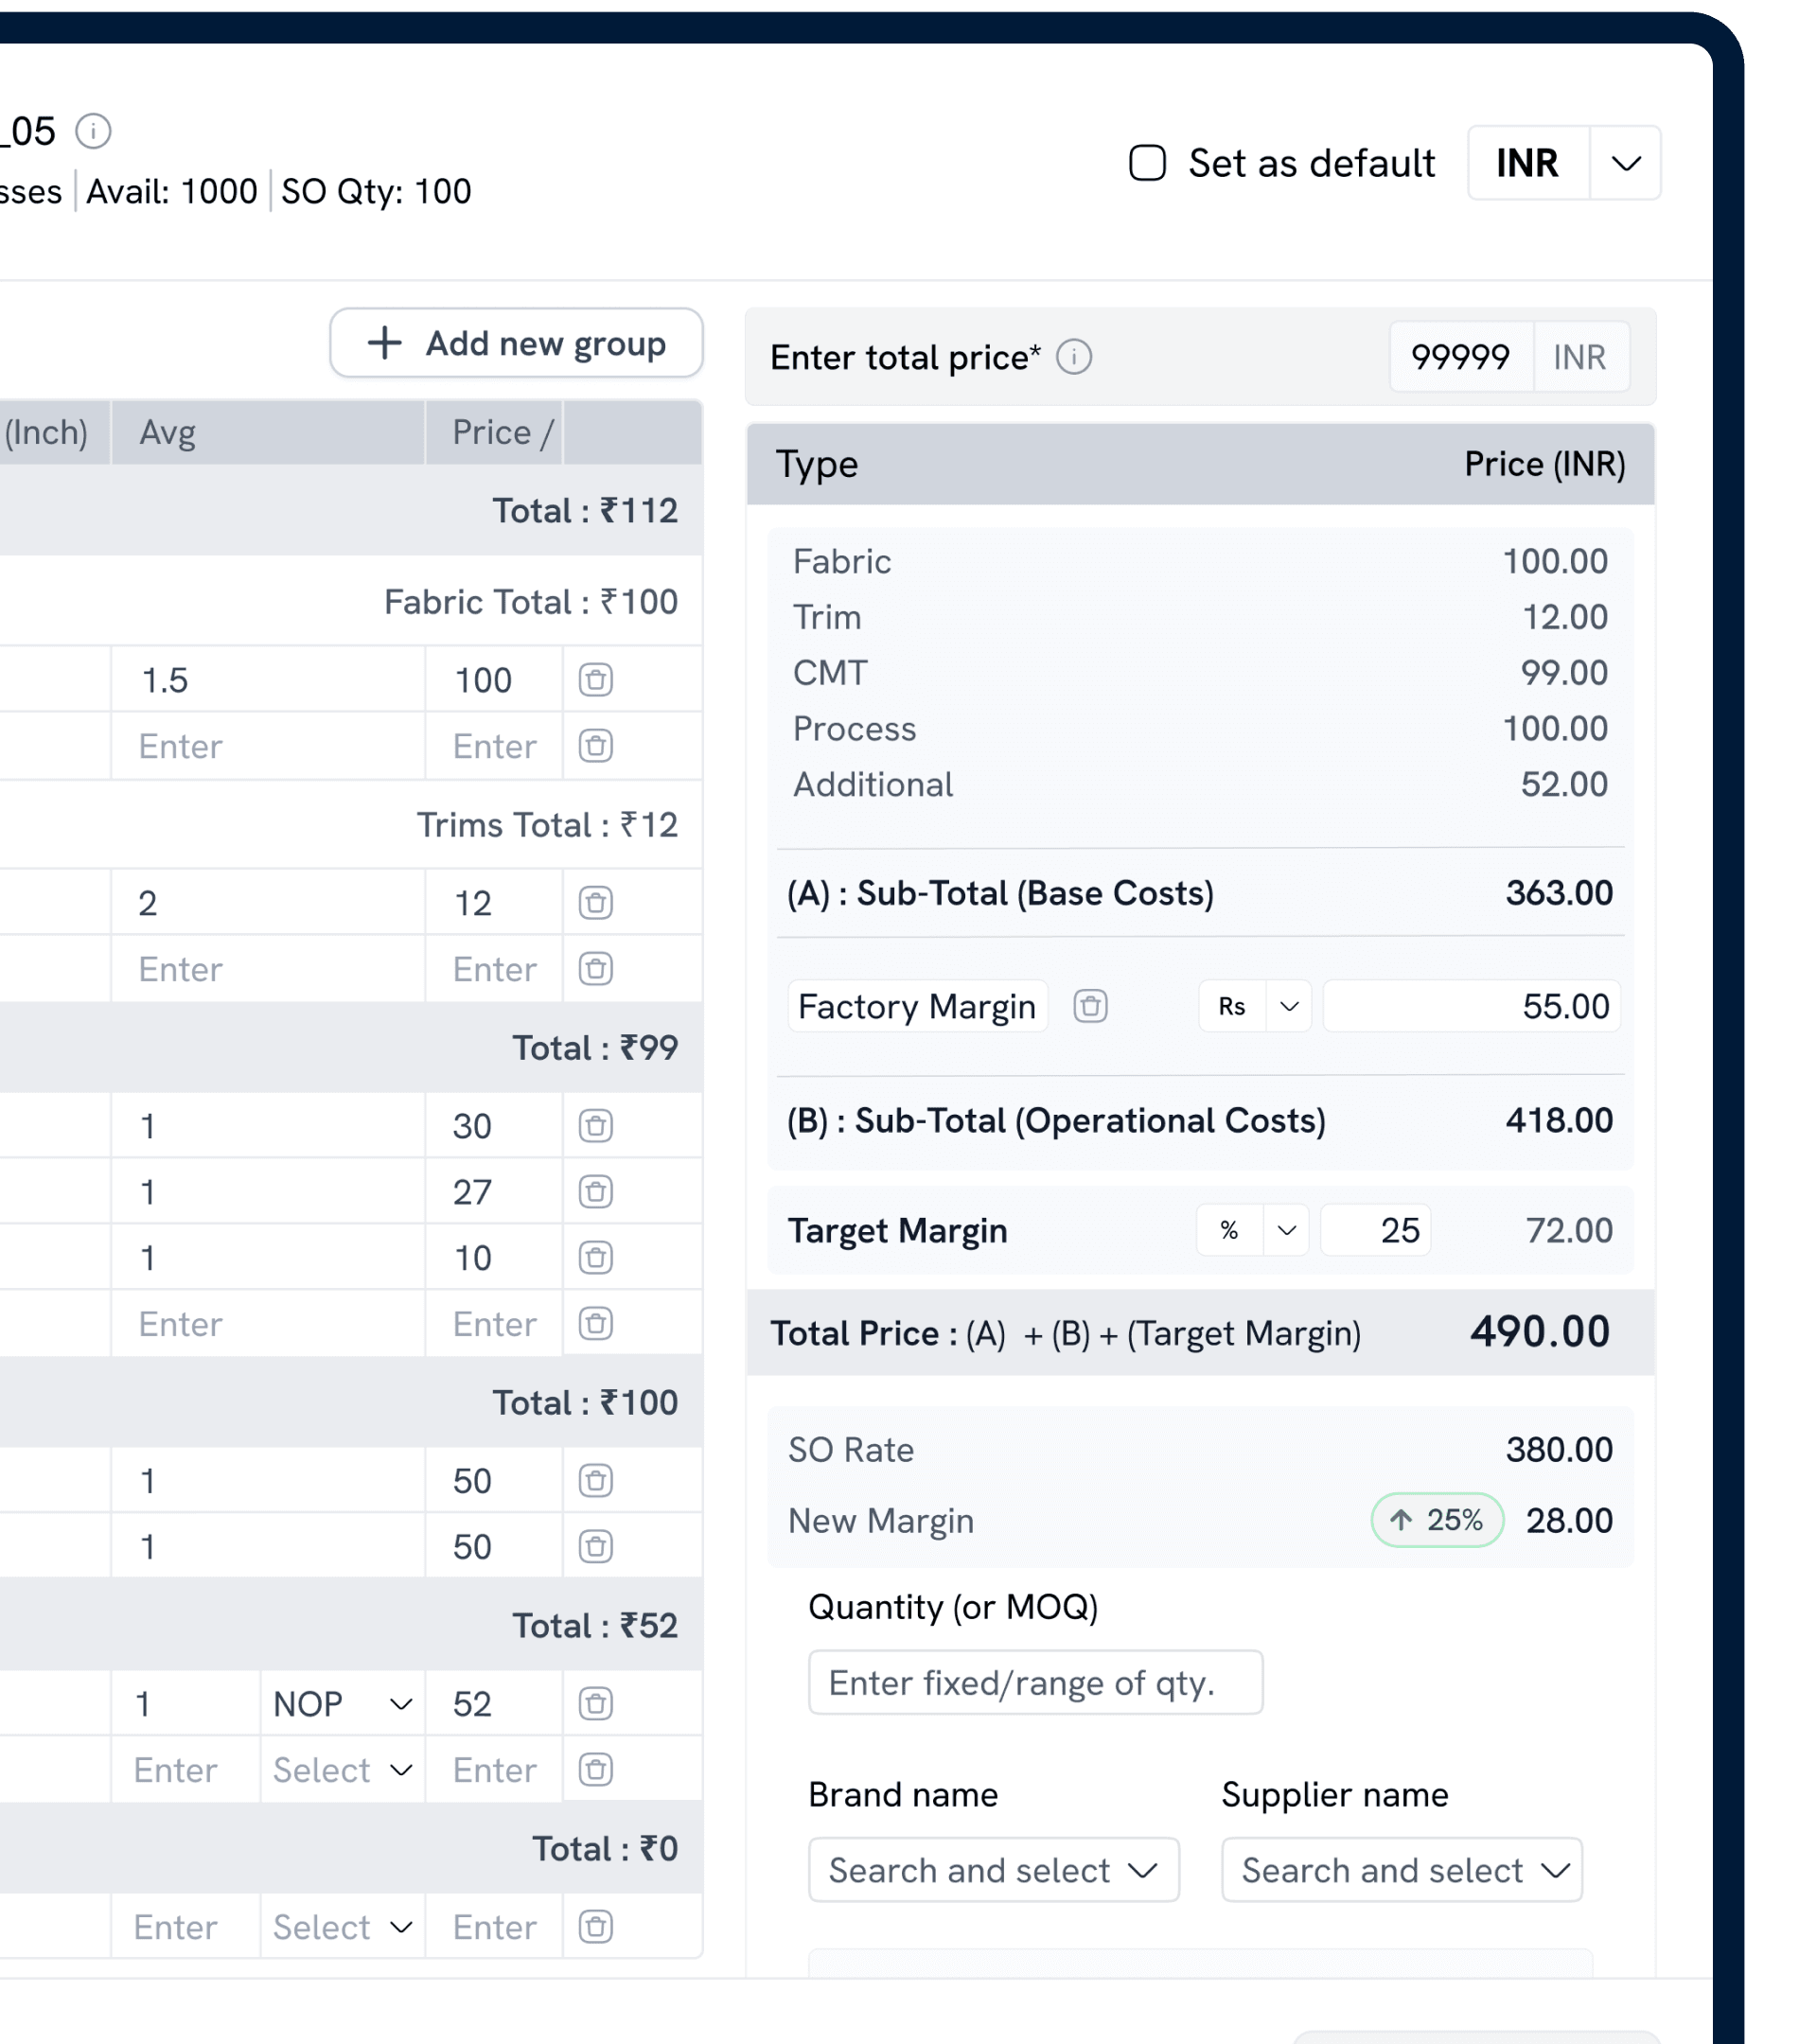Viewport: 1817px width, 2044px height.
Task: Open Brand name search dropdown
Action: (993, 1870)
